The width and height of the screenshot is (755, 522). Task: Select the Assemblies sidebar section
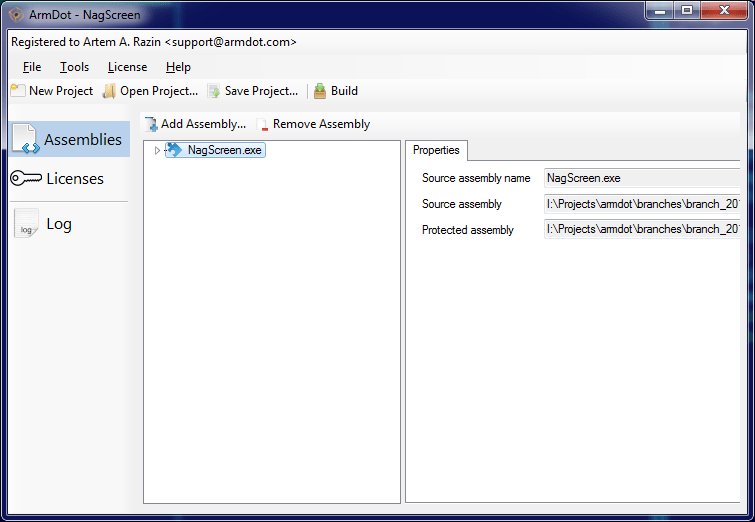69,139
